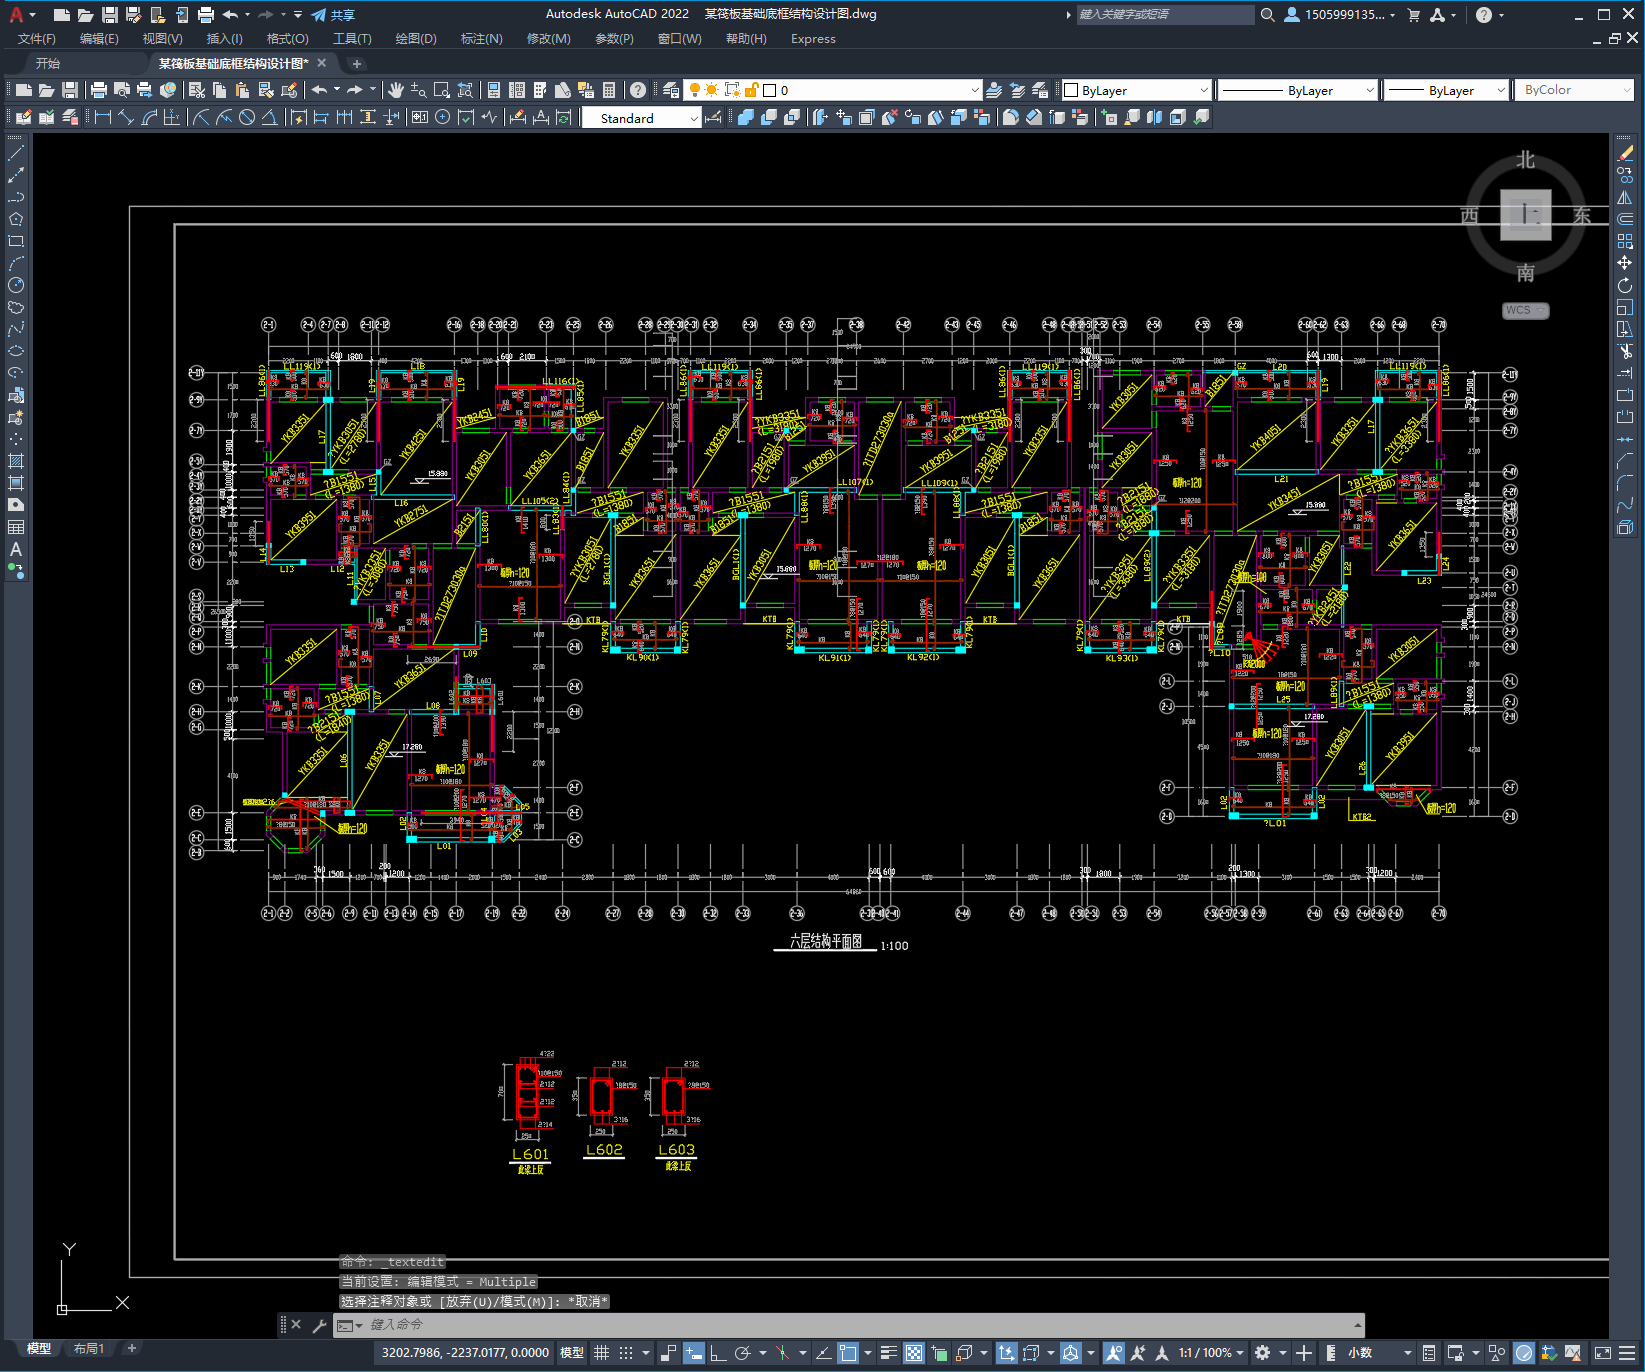Select the Diameter dimension tool
1645x1372 pixels.
[247, 117]
